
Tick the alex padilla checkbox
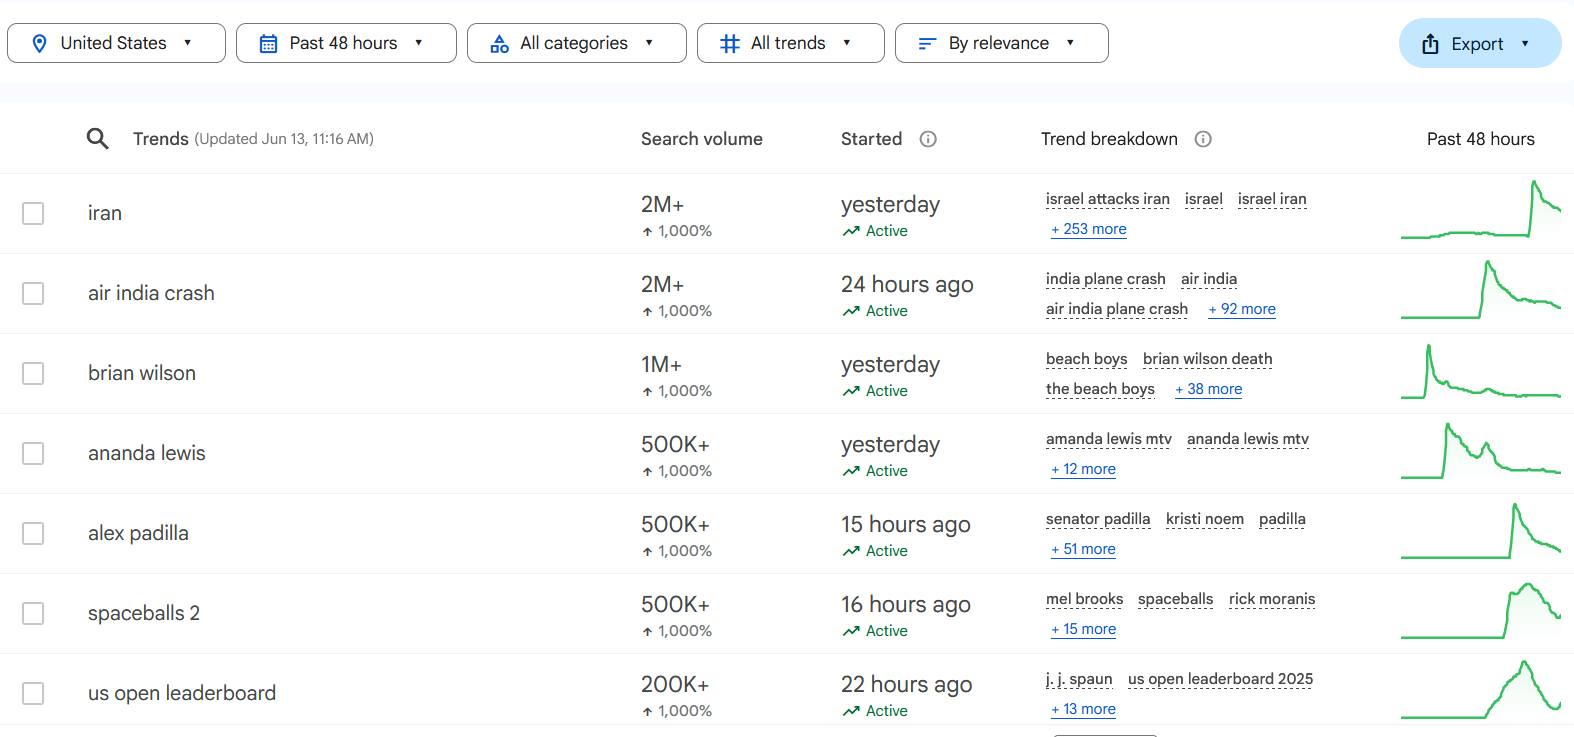[x=33, y=533]
